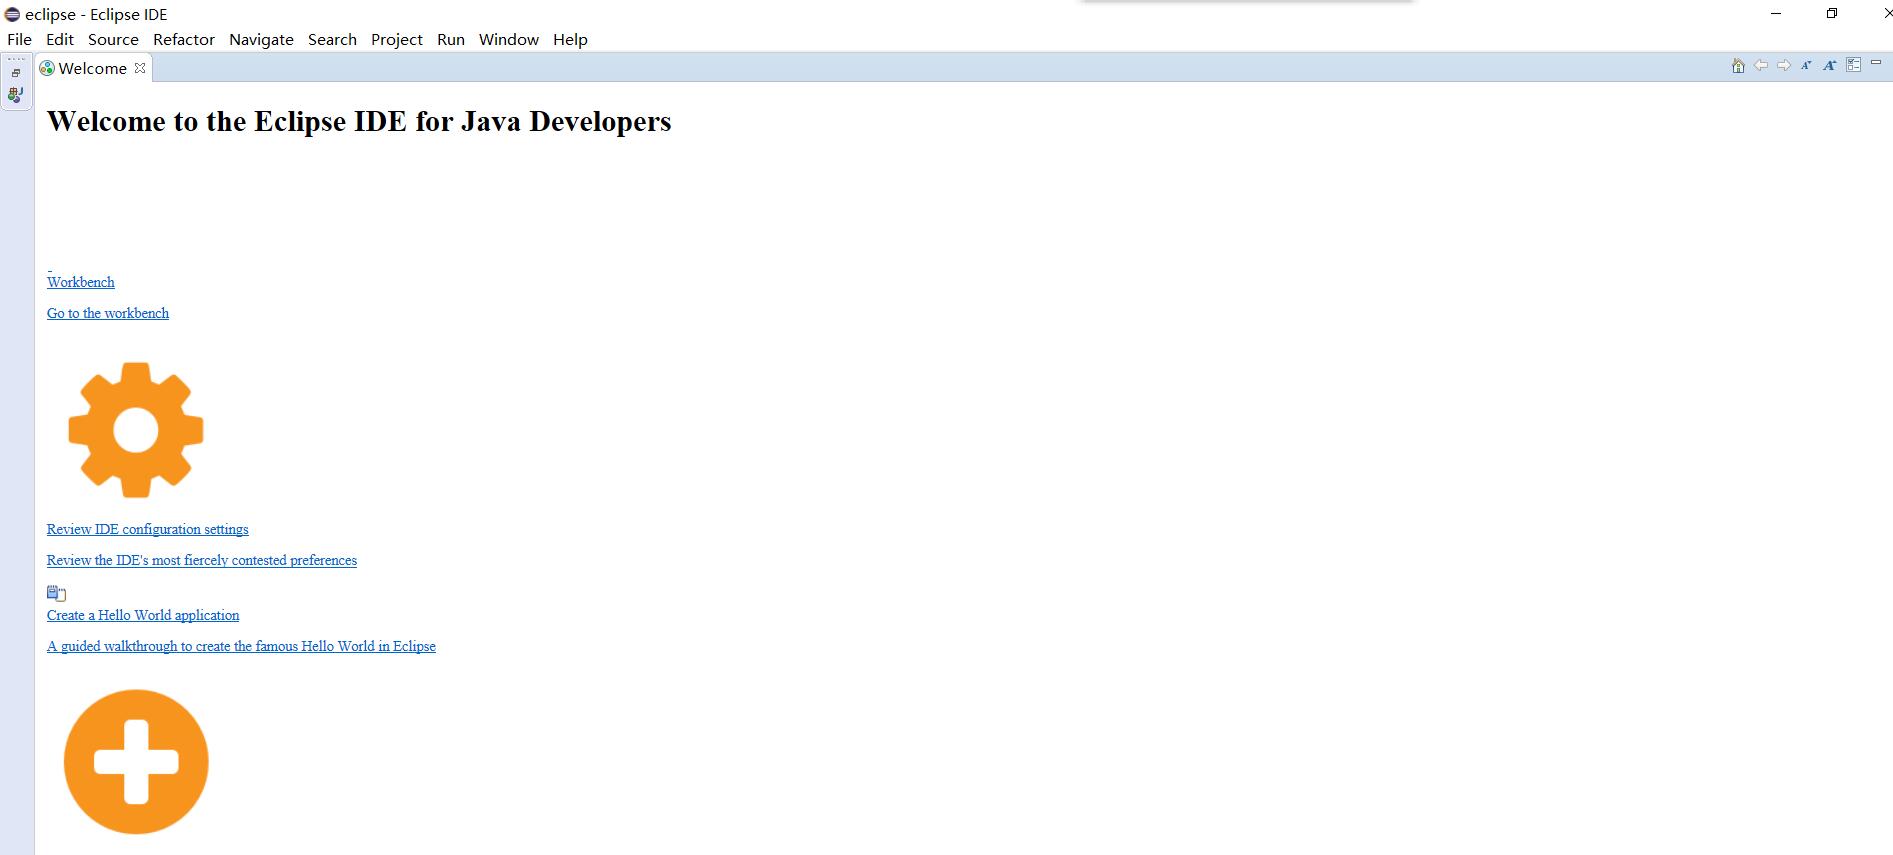Click the large orange plus circle icon
This screenshot has height=855, width=1893.
coord(136,762)
